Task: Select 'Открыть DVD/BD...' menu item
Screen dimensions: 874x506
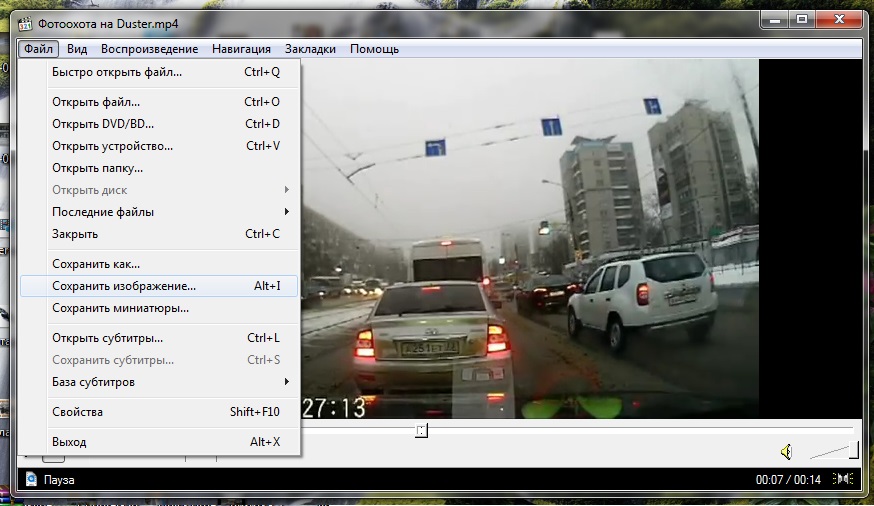Action: click(x=103, y=124)
